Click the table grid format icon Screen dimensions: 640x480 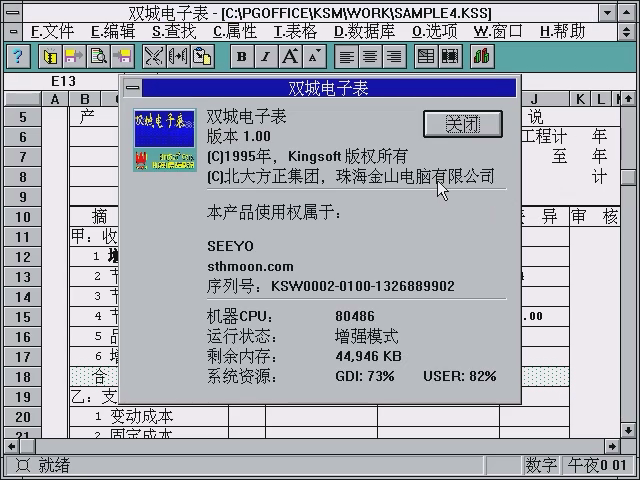426,56
